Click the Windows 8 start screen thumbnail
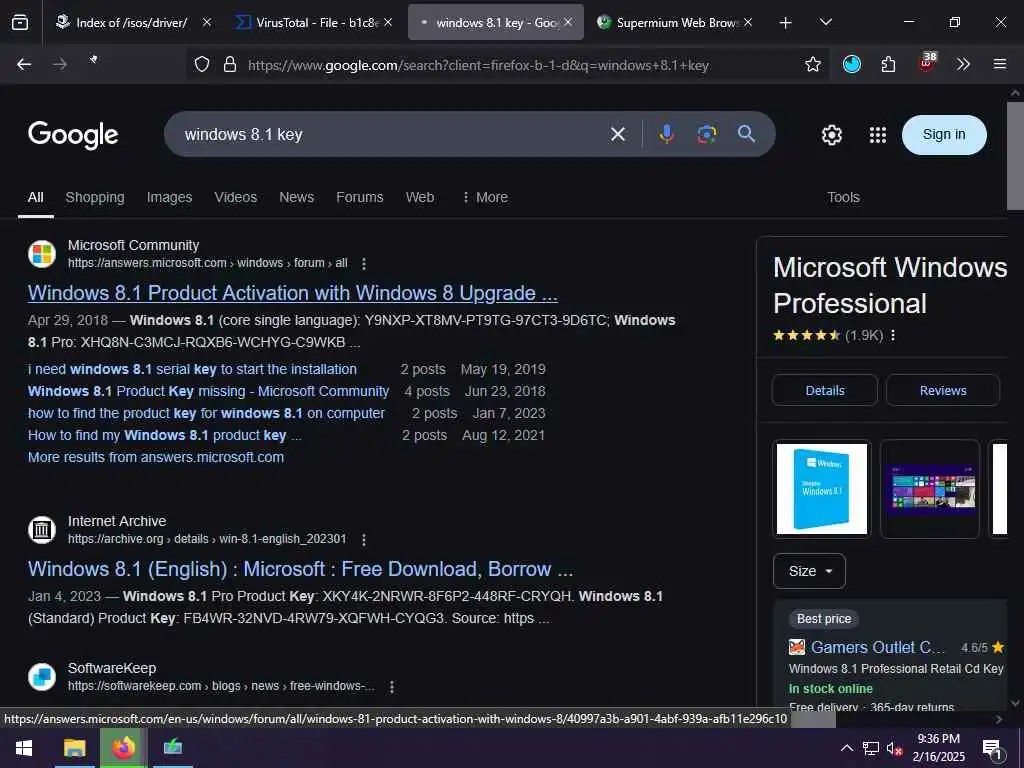This screenshot has height=768, width=1024. (x=930, y=489)
